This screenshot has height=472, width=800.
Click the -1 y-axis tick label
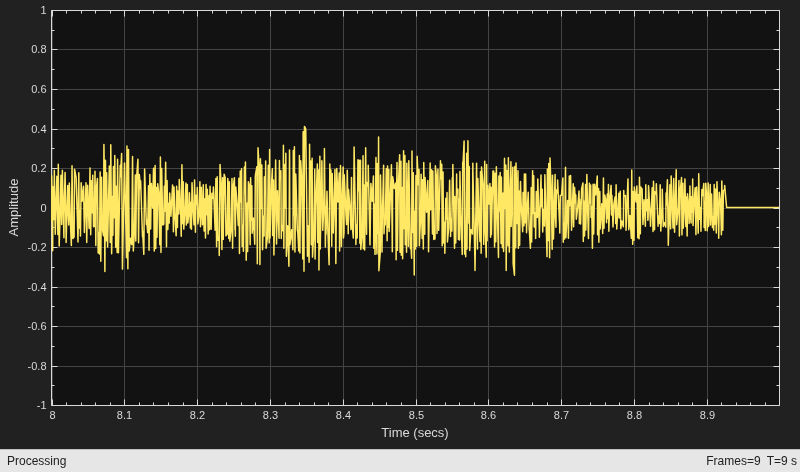click(x=42, y=406)
